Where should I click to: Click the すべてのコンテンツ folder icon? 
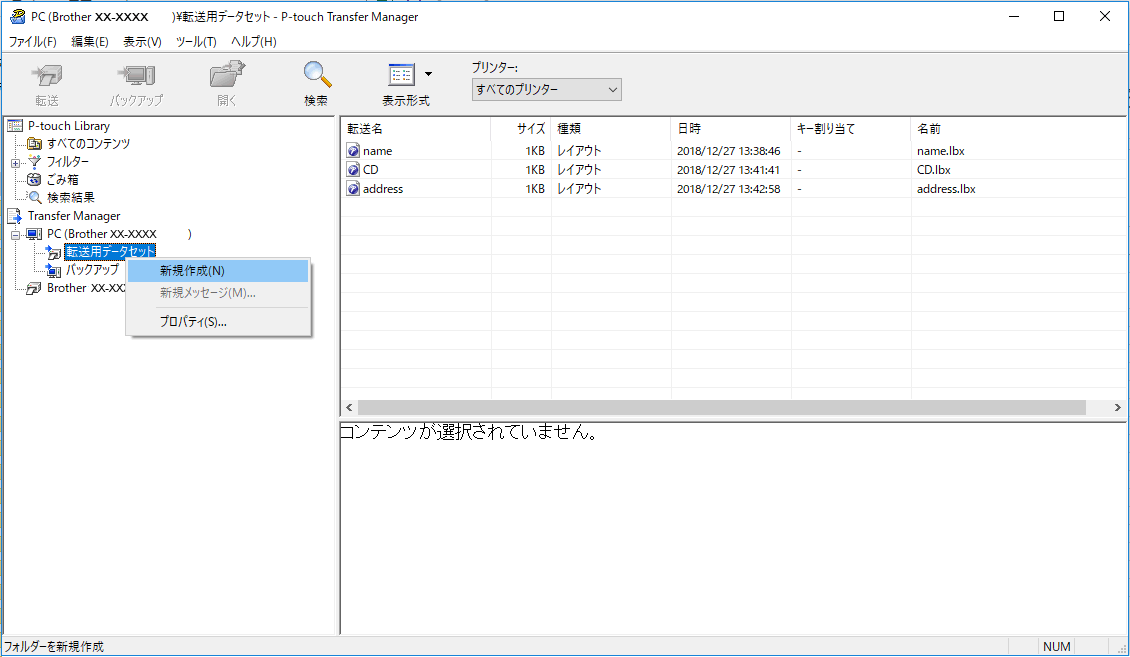point(34,144)
